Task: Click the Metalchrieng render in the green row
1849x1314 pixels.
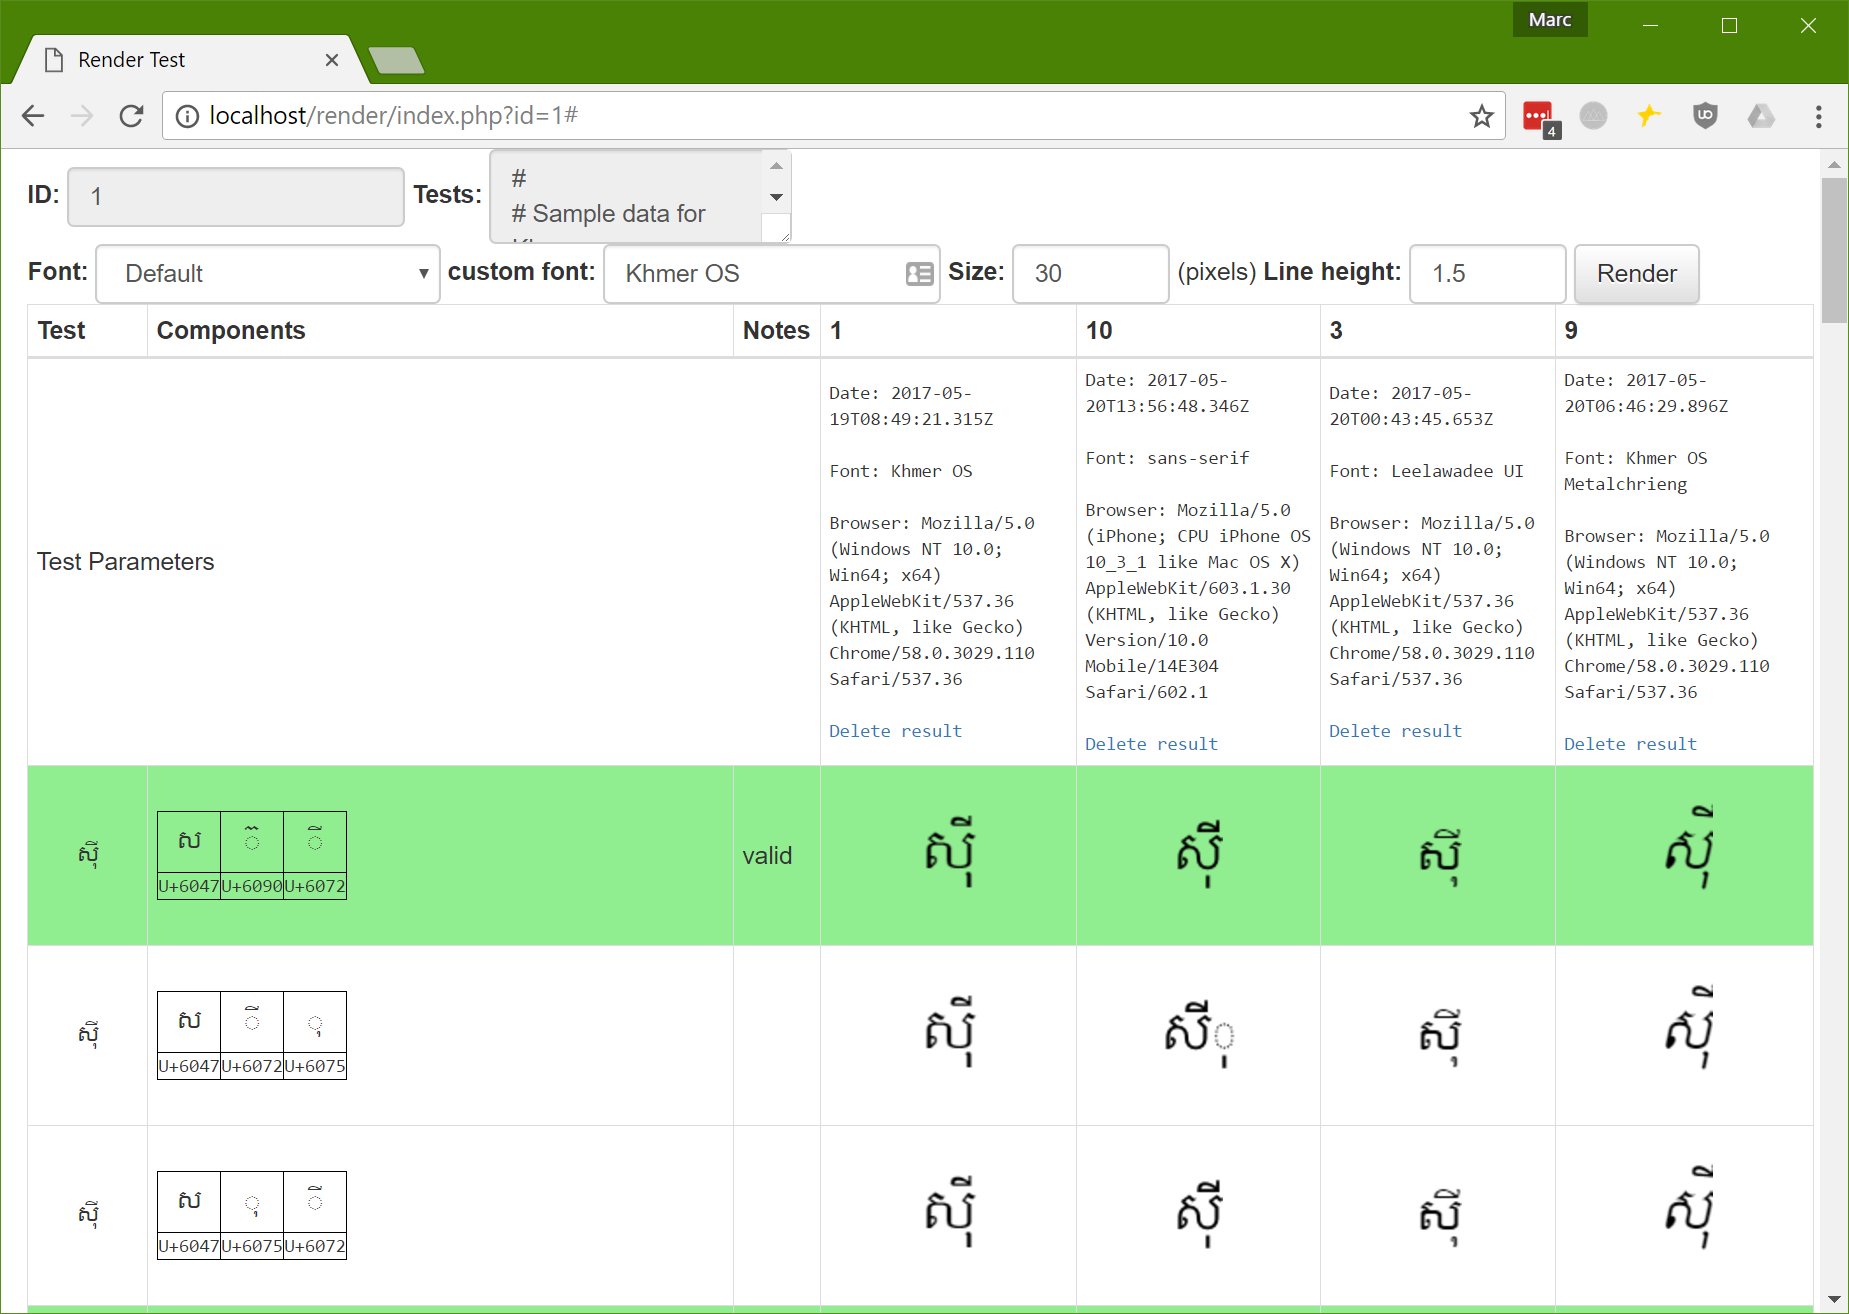Action: point(1688,847)
